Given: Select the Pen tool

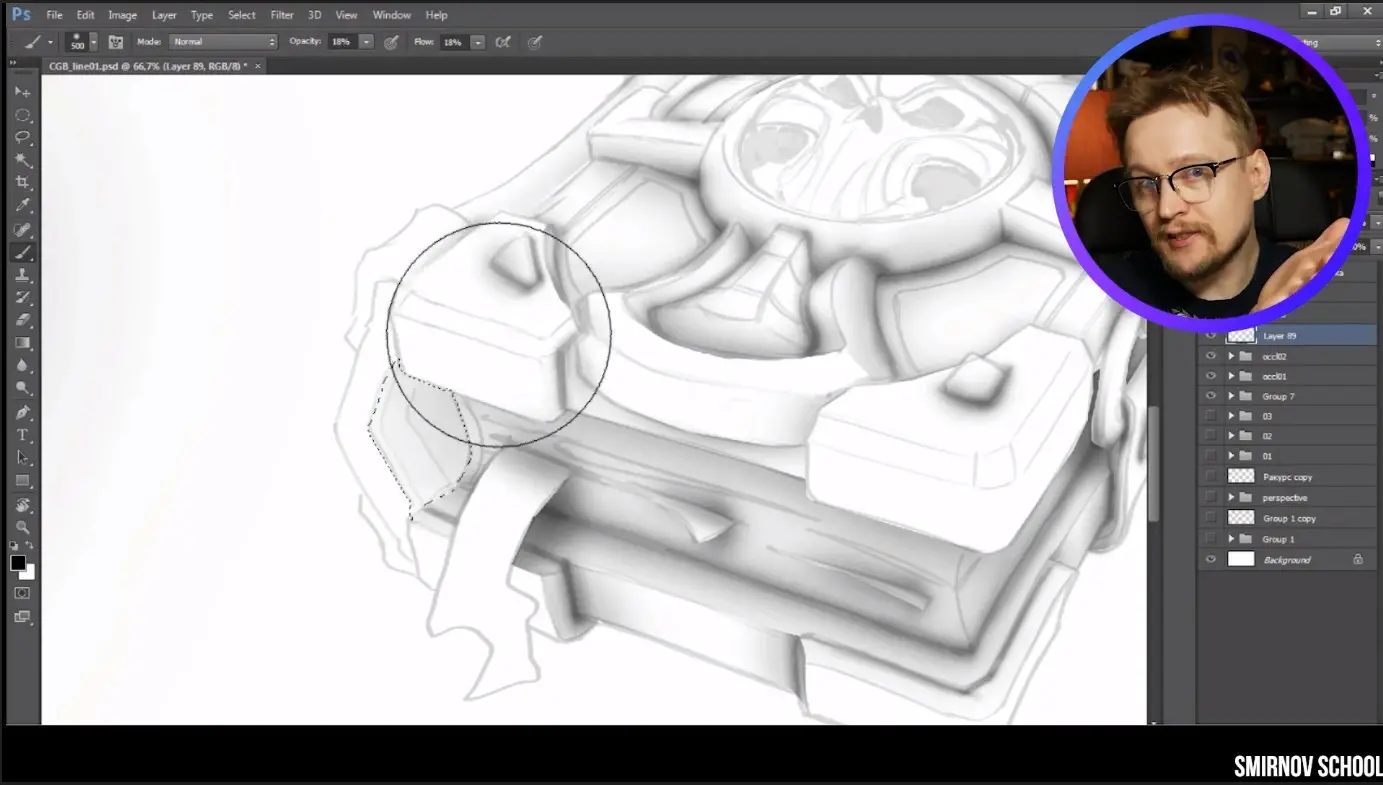Looking at the screenshot, I should tap(22, 412).
